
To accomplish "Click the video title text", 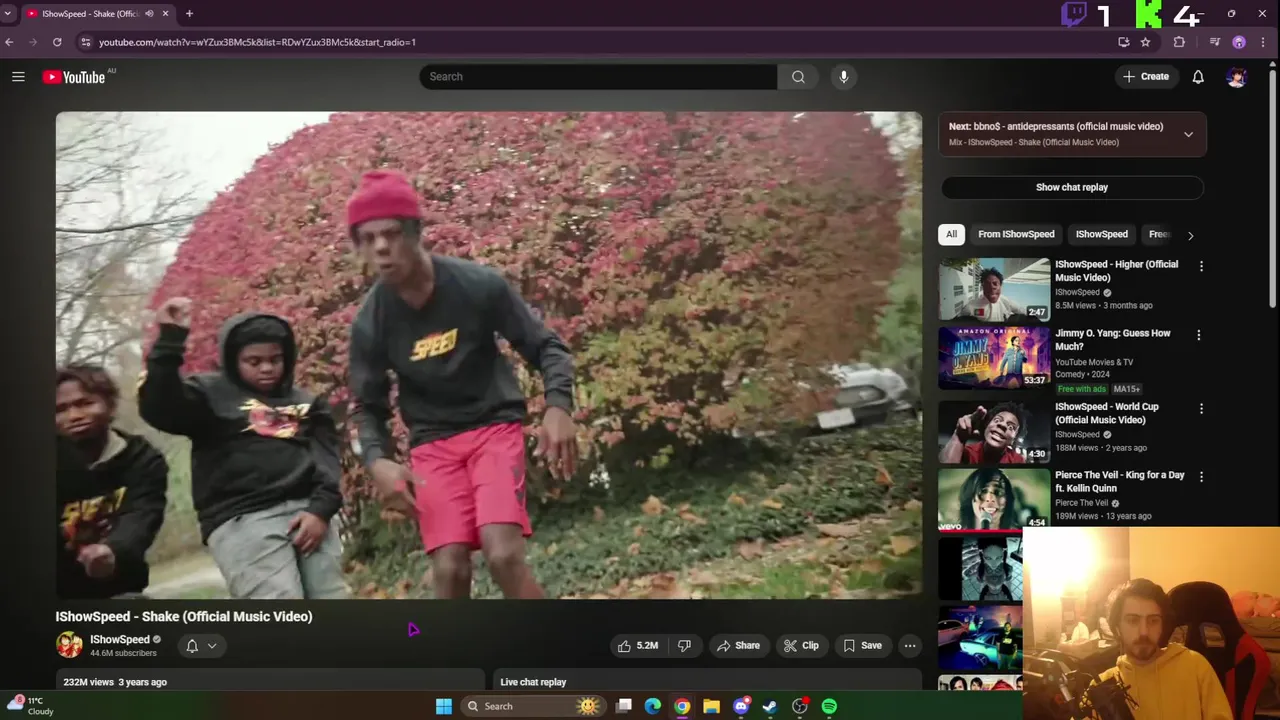I will (184, 616).
